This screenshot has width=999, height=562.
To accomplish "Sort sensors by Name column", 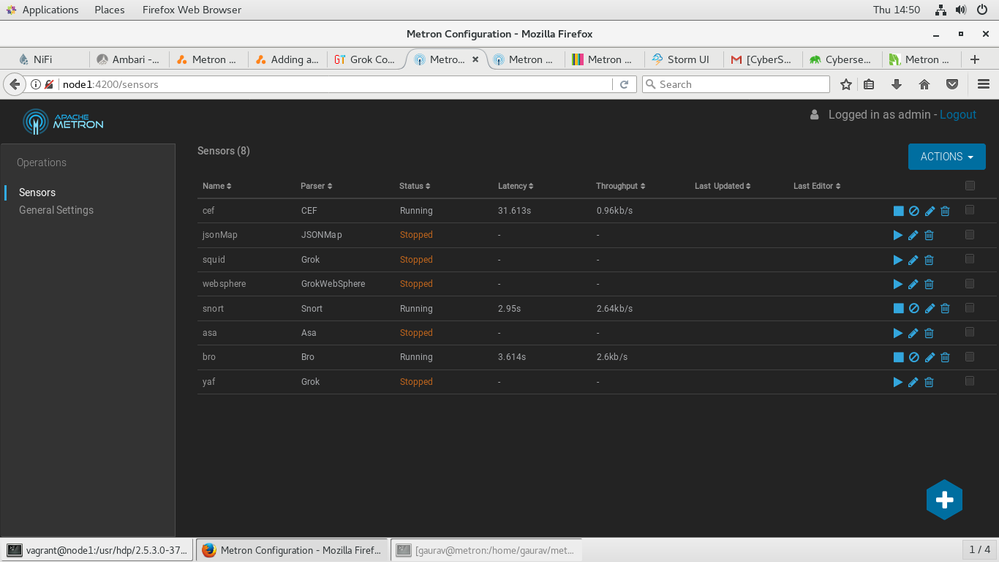I will coord(217,186).
